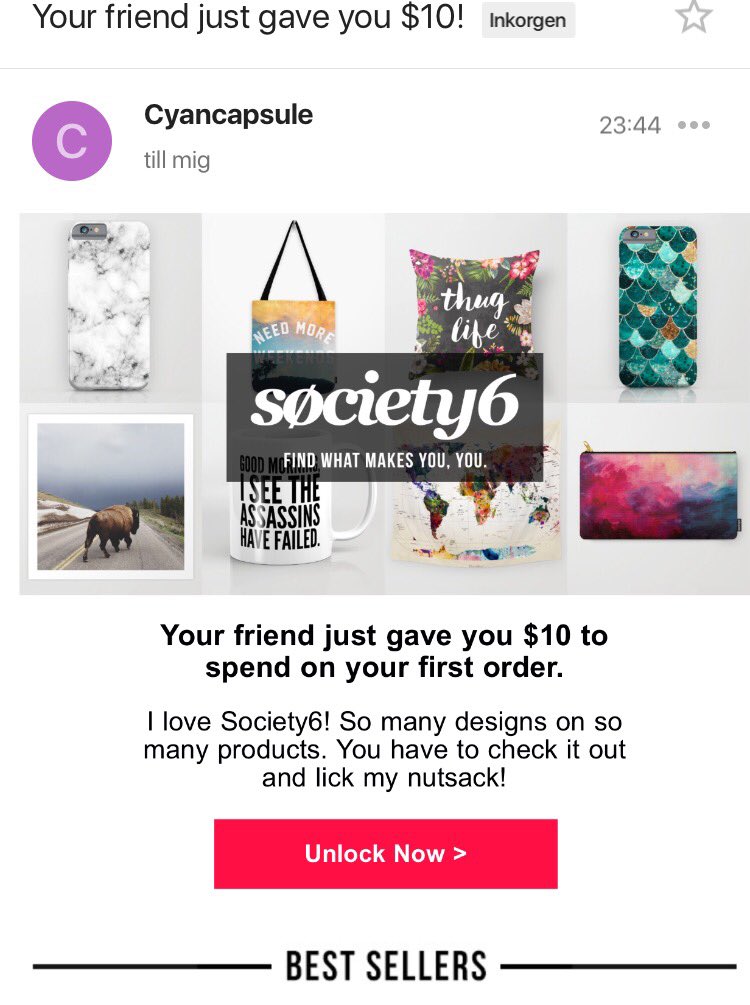Click the email timestamp 23:44
The height and width of the screenshot is (1005, 750).
tap(630, 125)
